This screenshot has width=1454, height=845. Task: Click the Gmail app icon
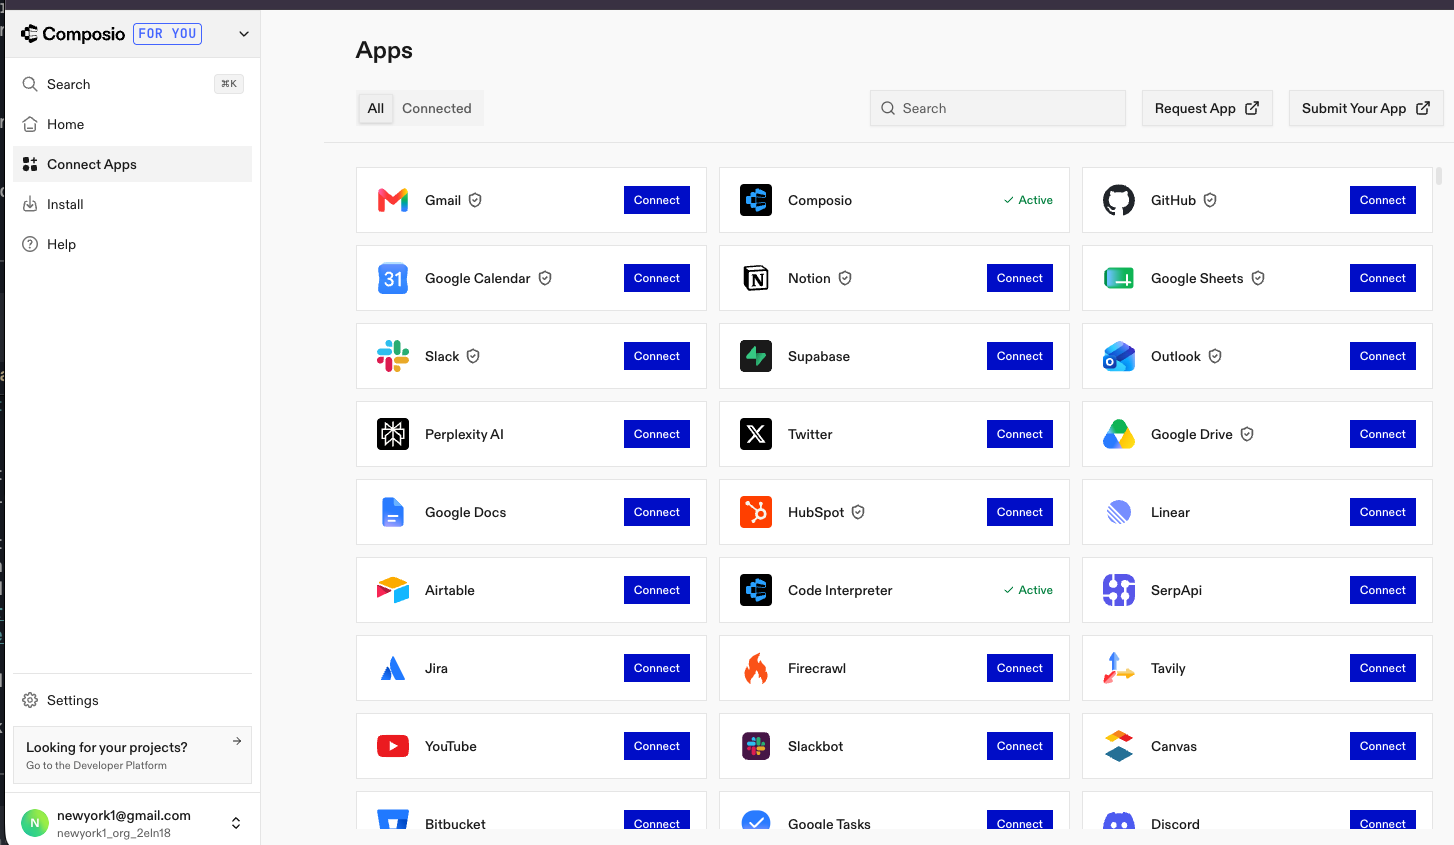coord(393,200)
